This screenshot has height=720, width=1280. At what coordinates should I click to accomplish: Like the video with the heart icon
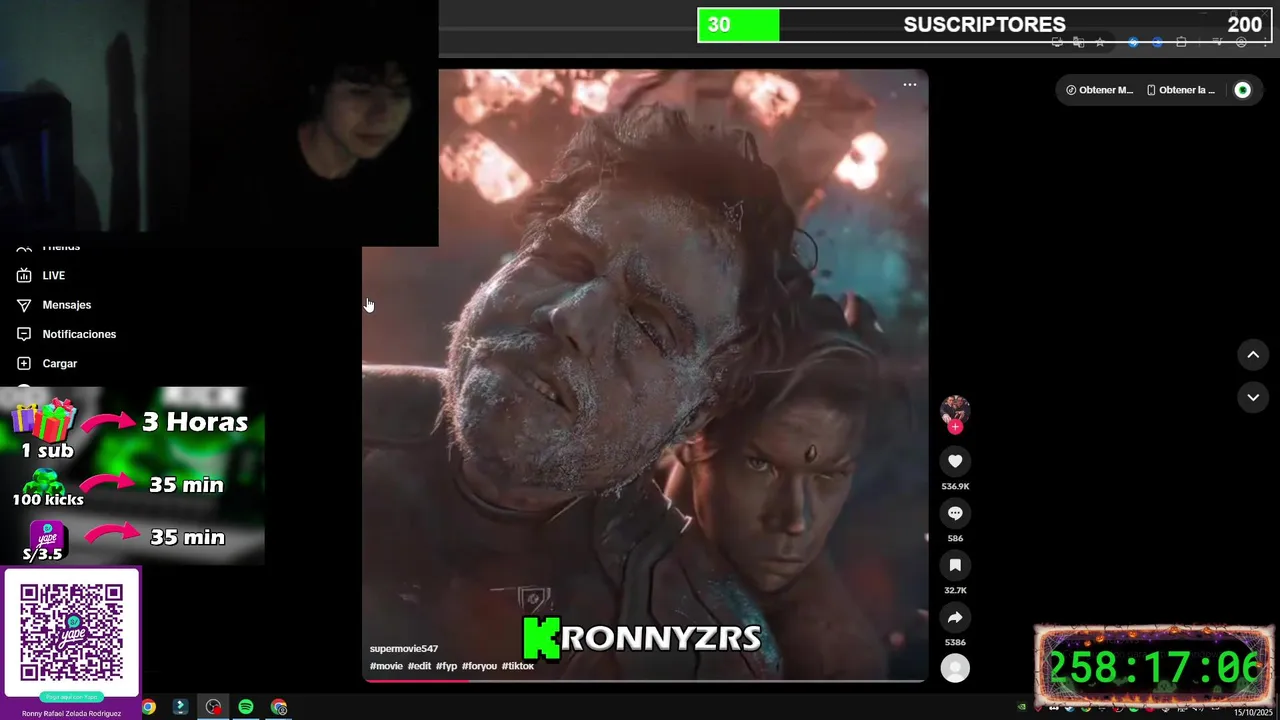coord(955,461)
